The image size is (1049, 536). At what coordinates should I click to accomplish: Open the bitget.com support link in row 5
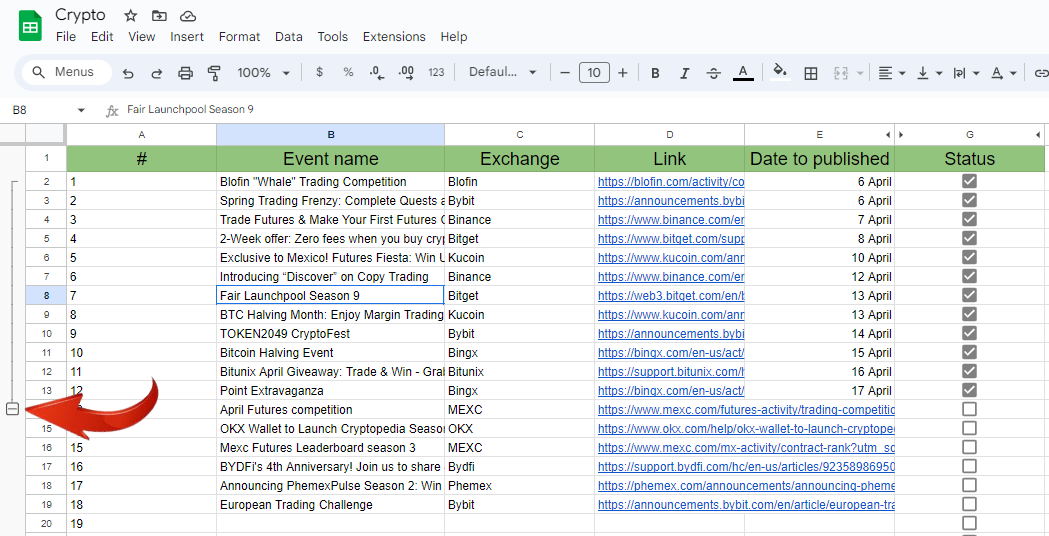point(670,238)
